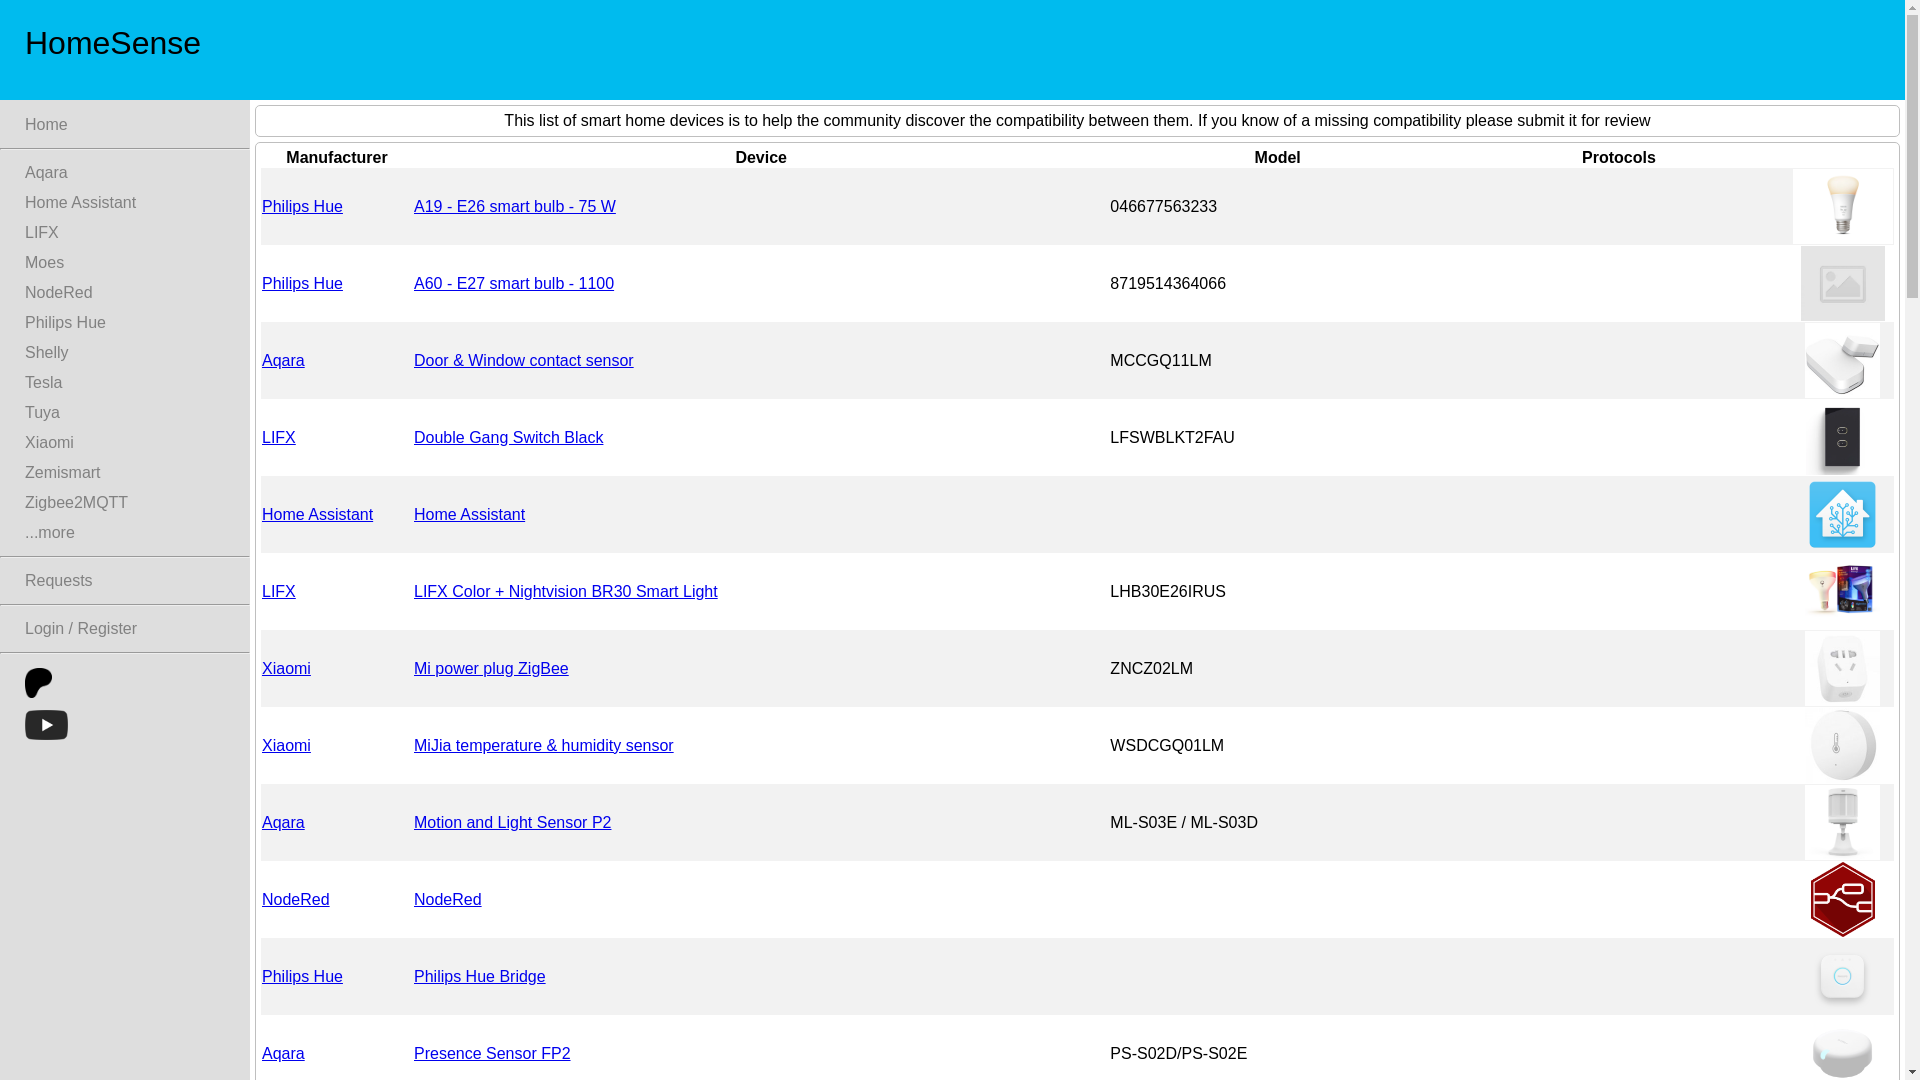Image resolution: width=1920 pixels, height=1080 pixels.
Task: Open Door & Window contact sensor link
Action: tap(524, 361)
